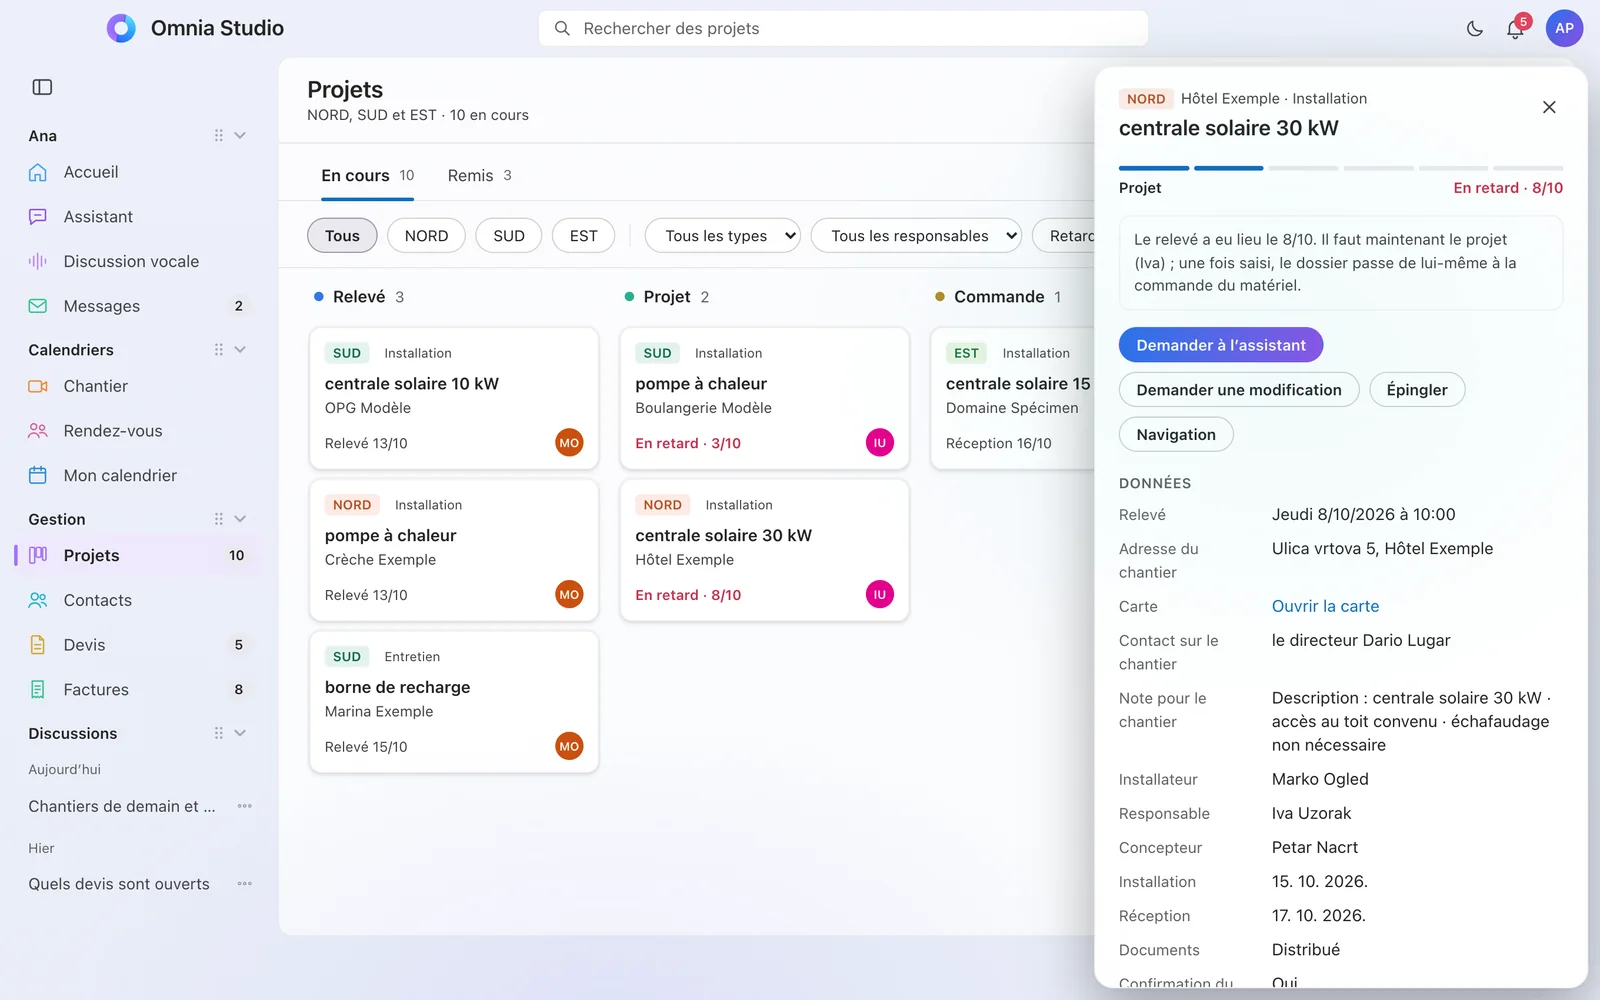The width and height of the screenshot is (1600, 1000).
Task: Toggle the EST region filter
Action: pos(584,236)
